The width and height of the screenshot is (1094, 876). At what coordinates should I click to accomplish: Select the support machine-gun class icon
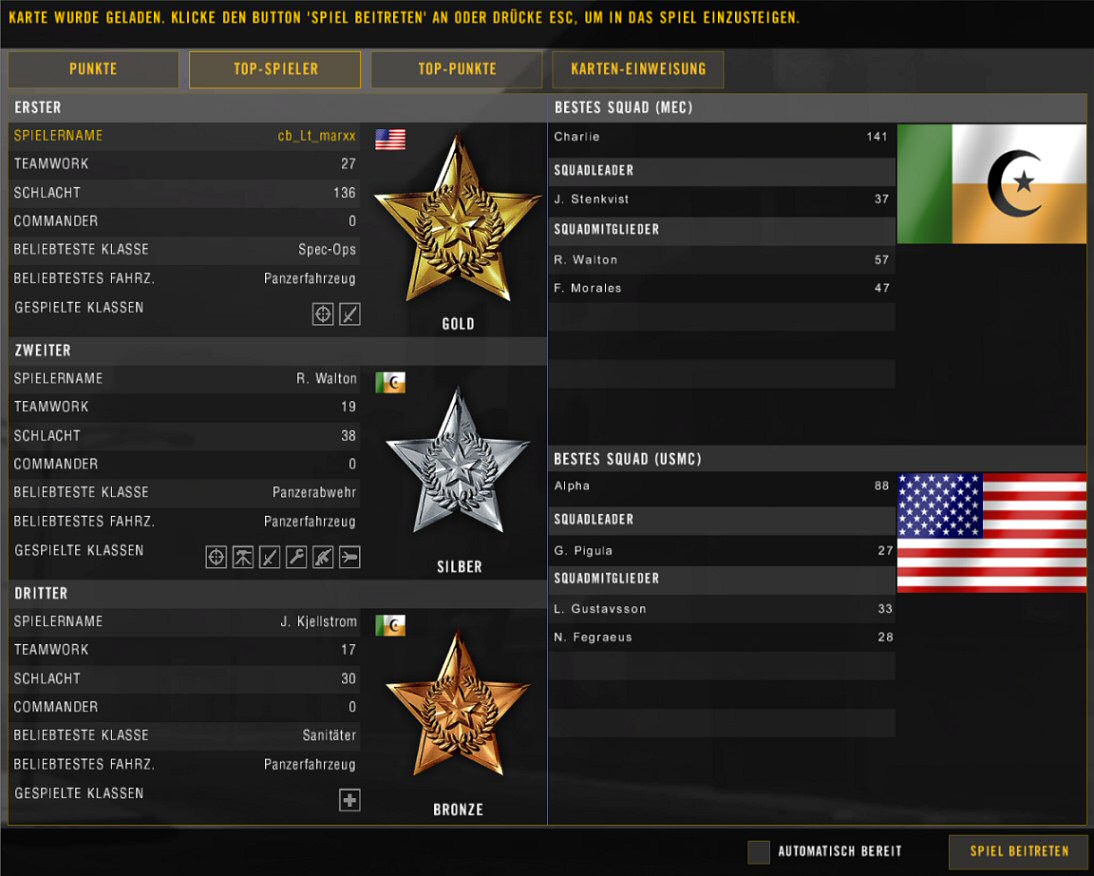coord(243,557)
